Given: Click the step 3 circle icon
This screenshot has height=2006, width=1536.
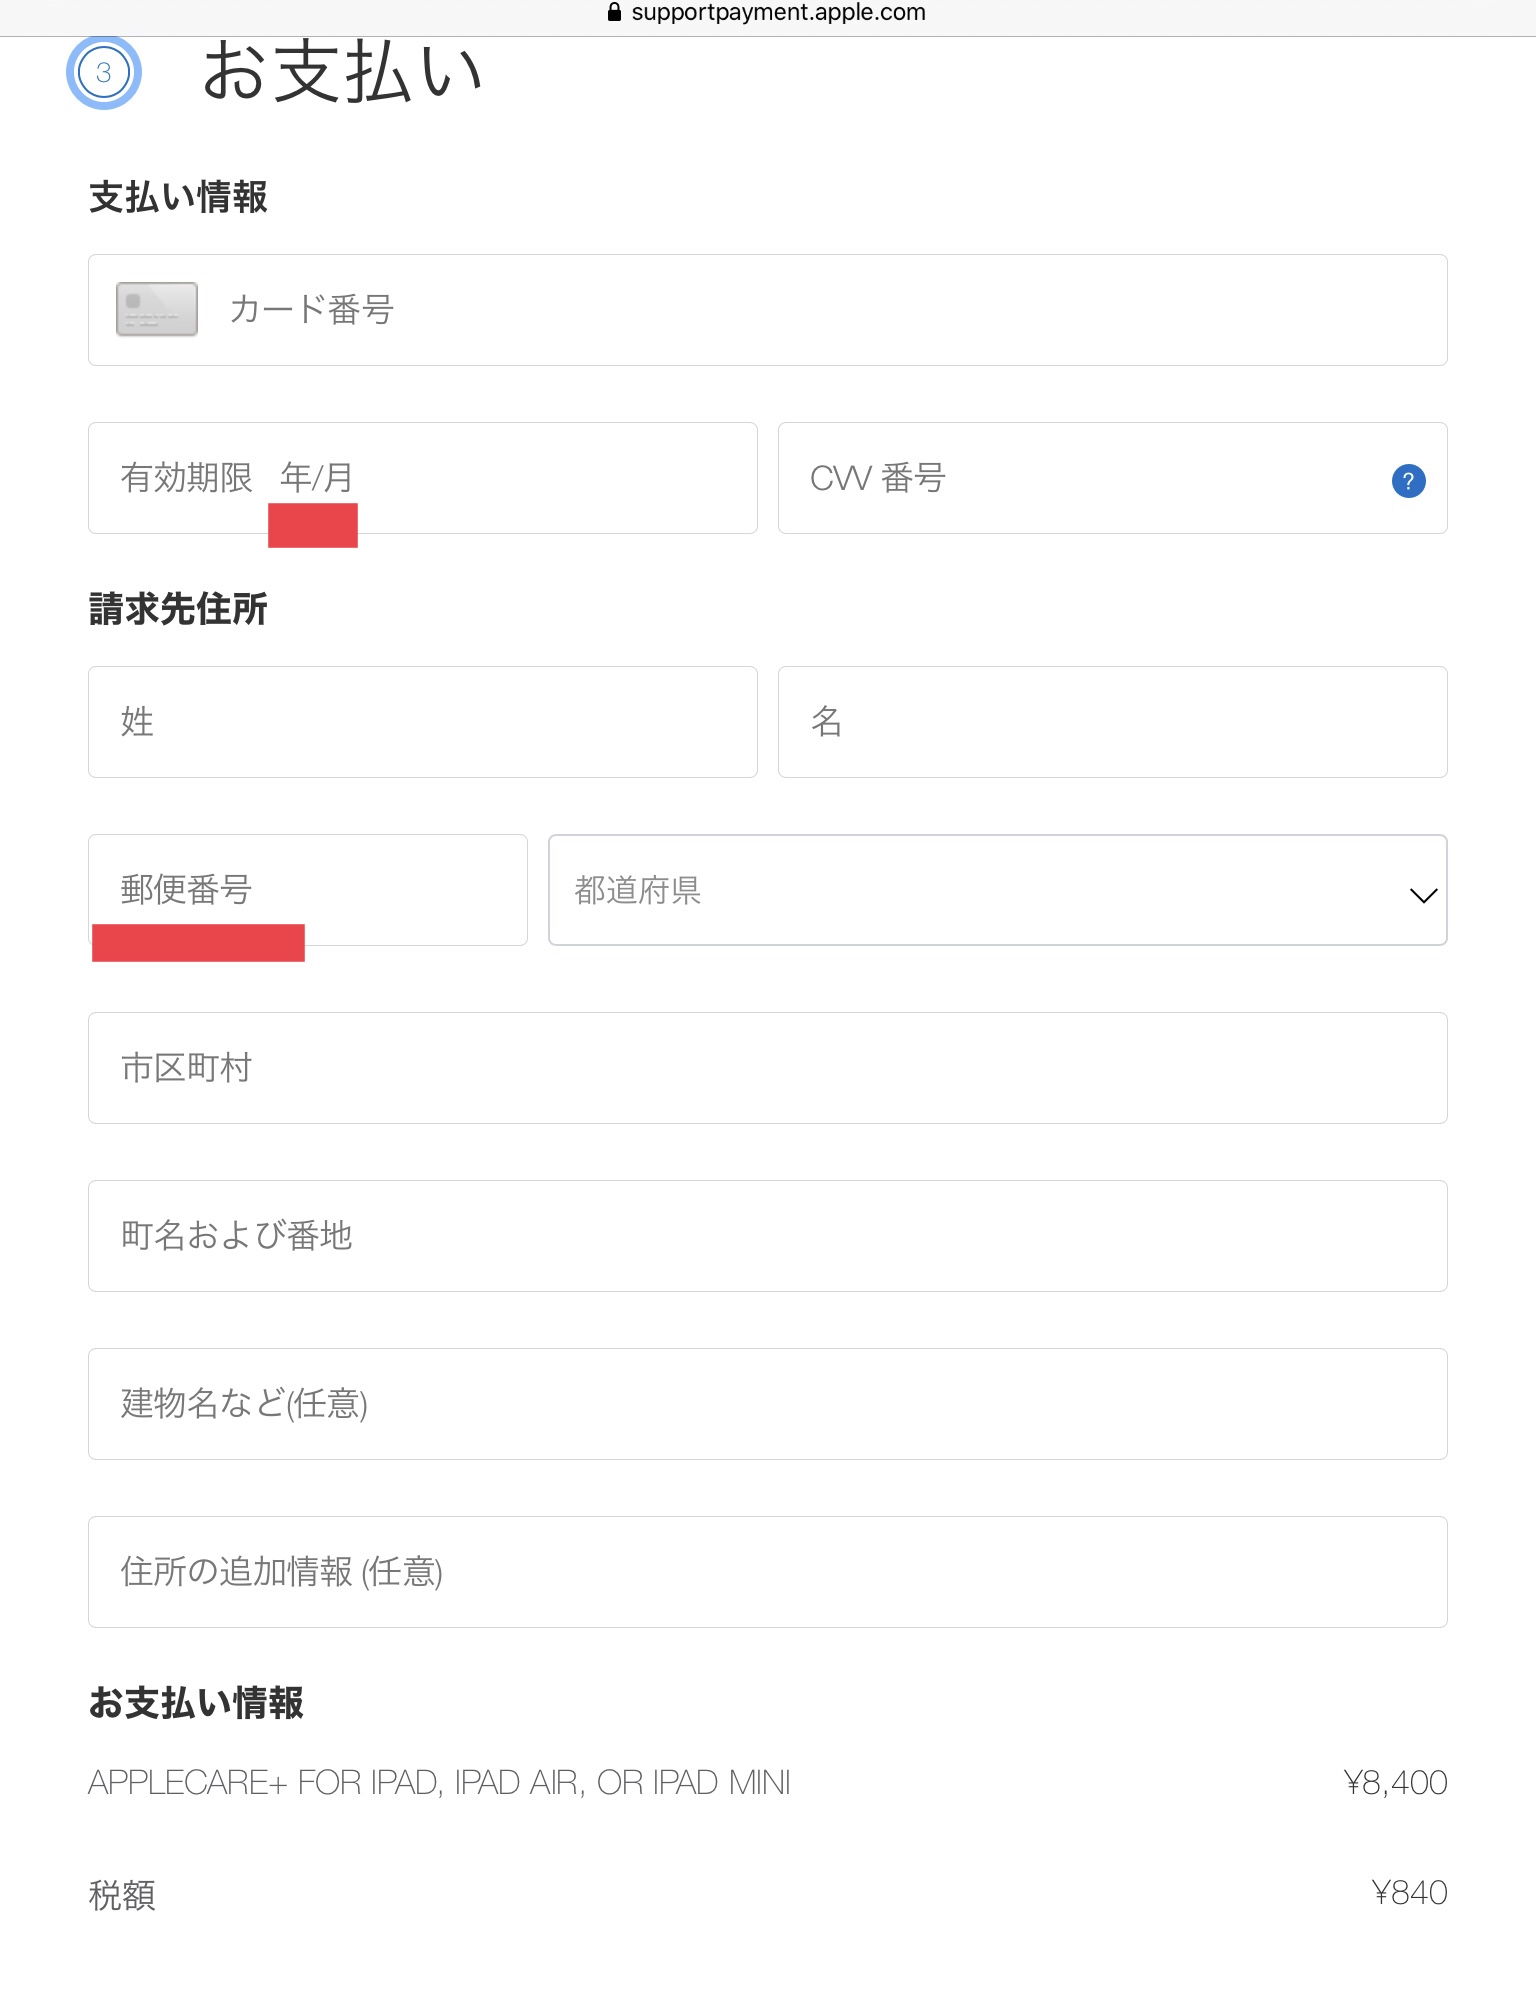Looking at the screenshot, I should click(x=104, y=73).
